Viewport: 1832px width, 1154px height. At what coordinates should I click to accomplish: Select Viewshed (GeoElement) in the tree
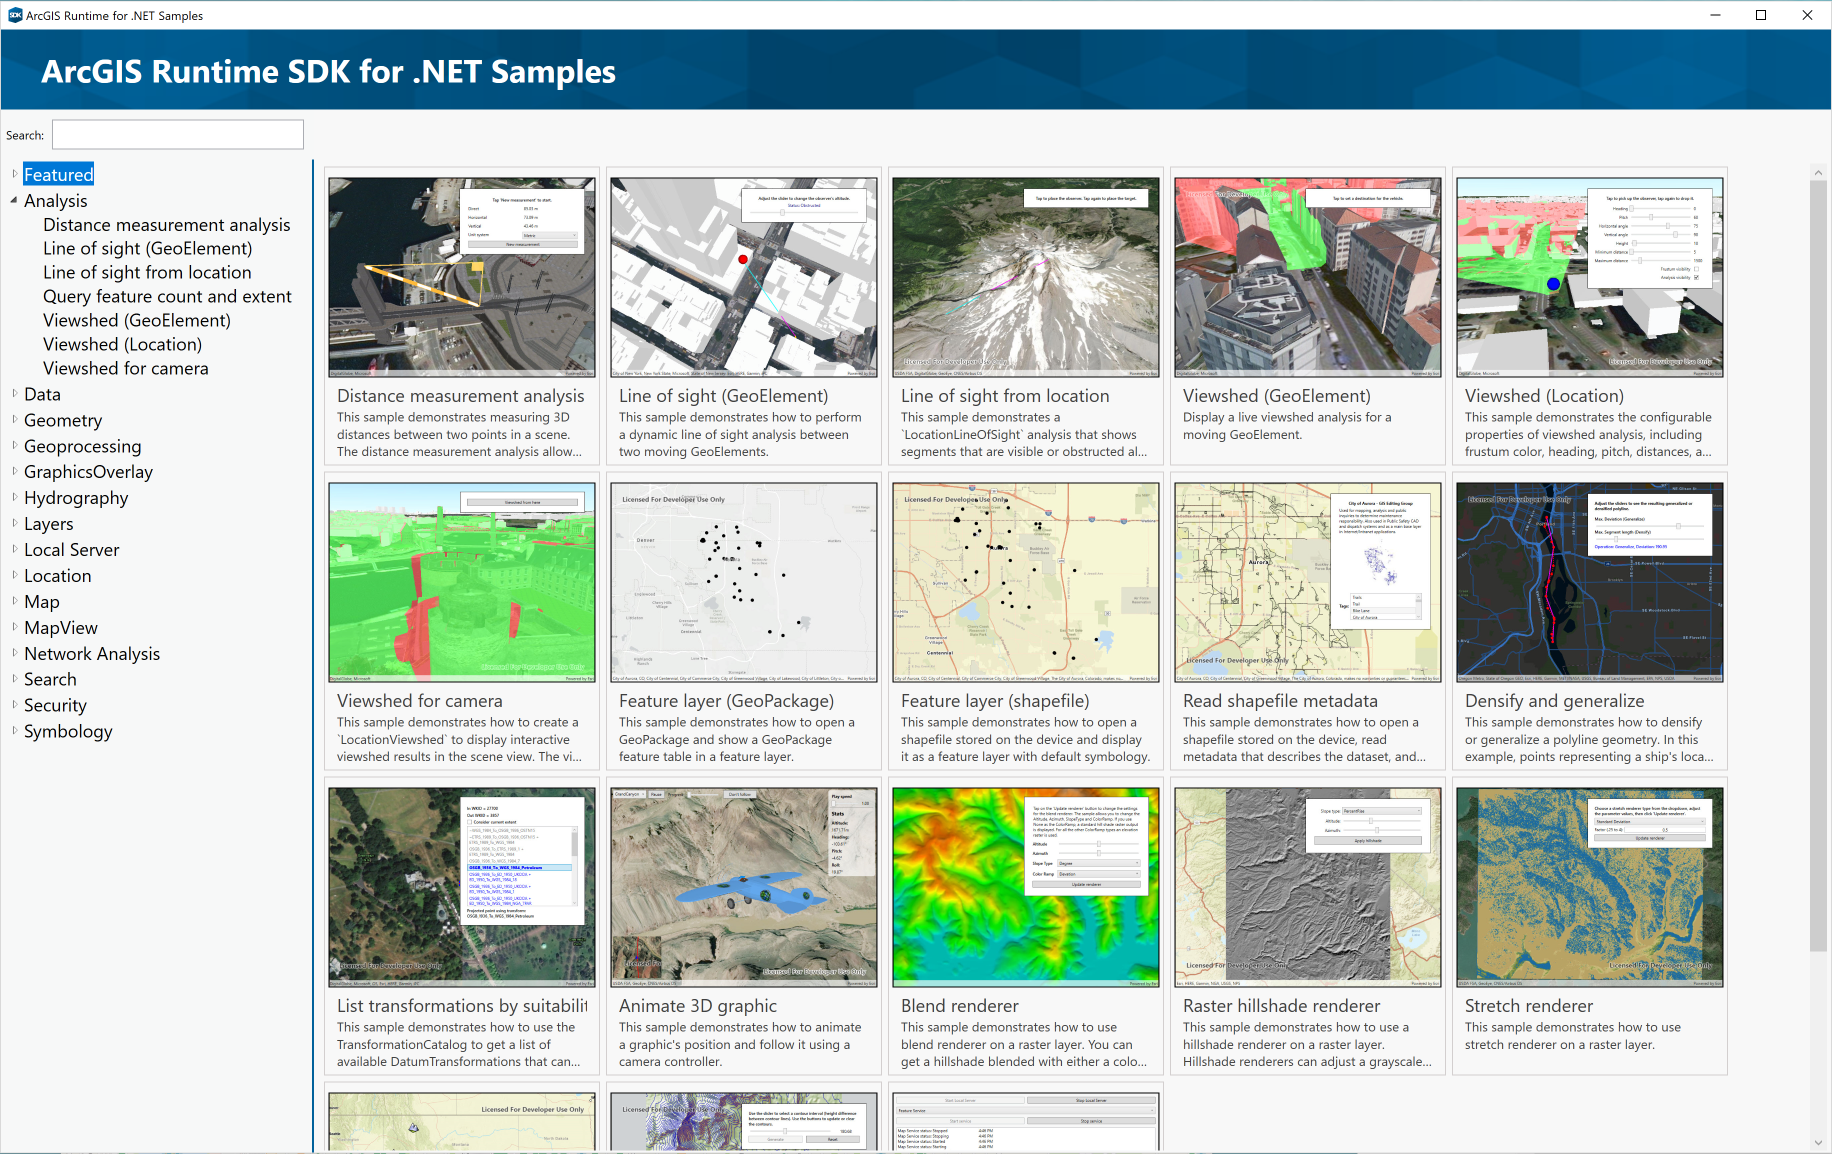(137, 320)
